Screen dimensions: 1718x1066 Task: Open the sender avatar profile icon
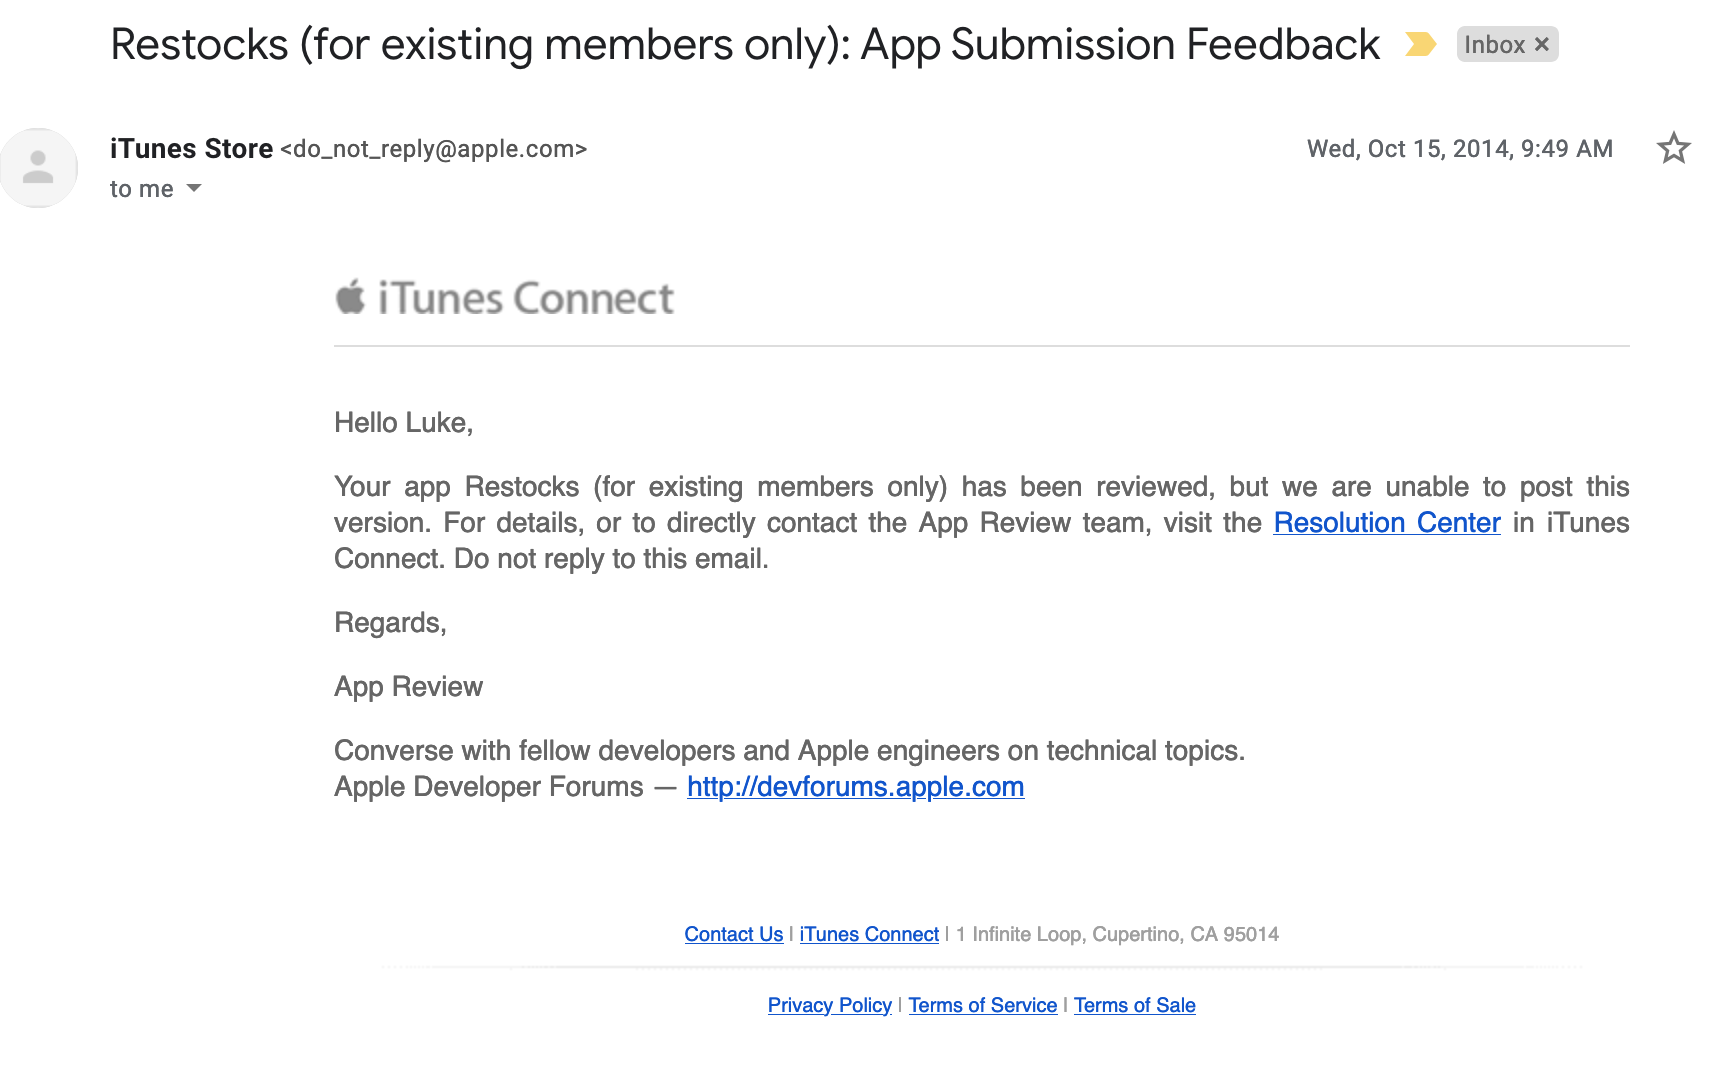38,167
